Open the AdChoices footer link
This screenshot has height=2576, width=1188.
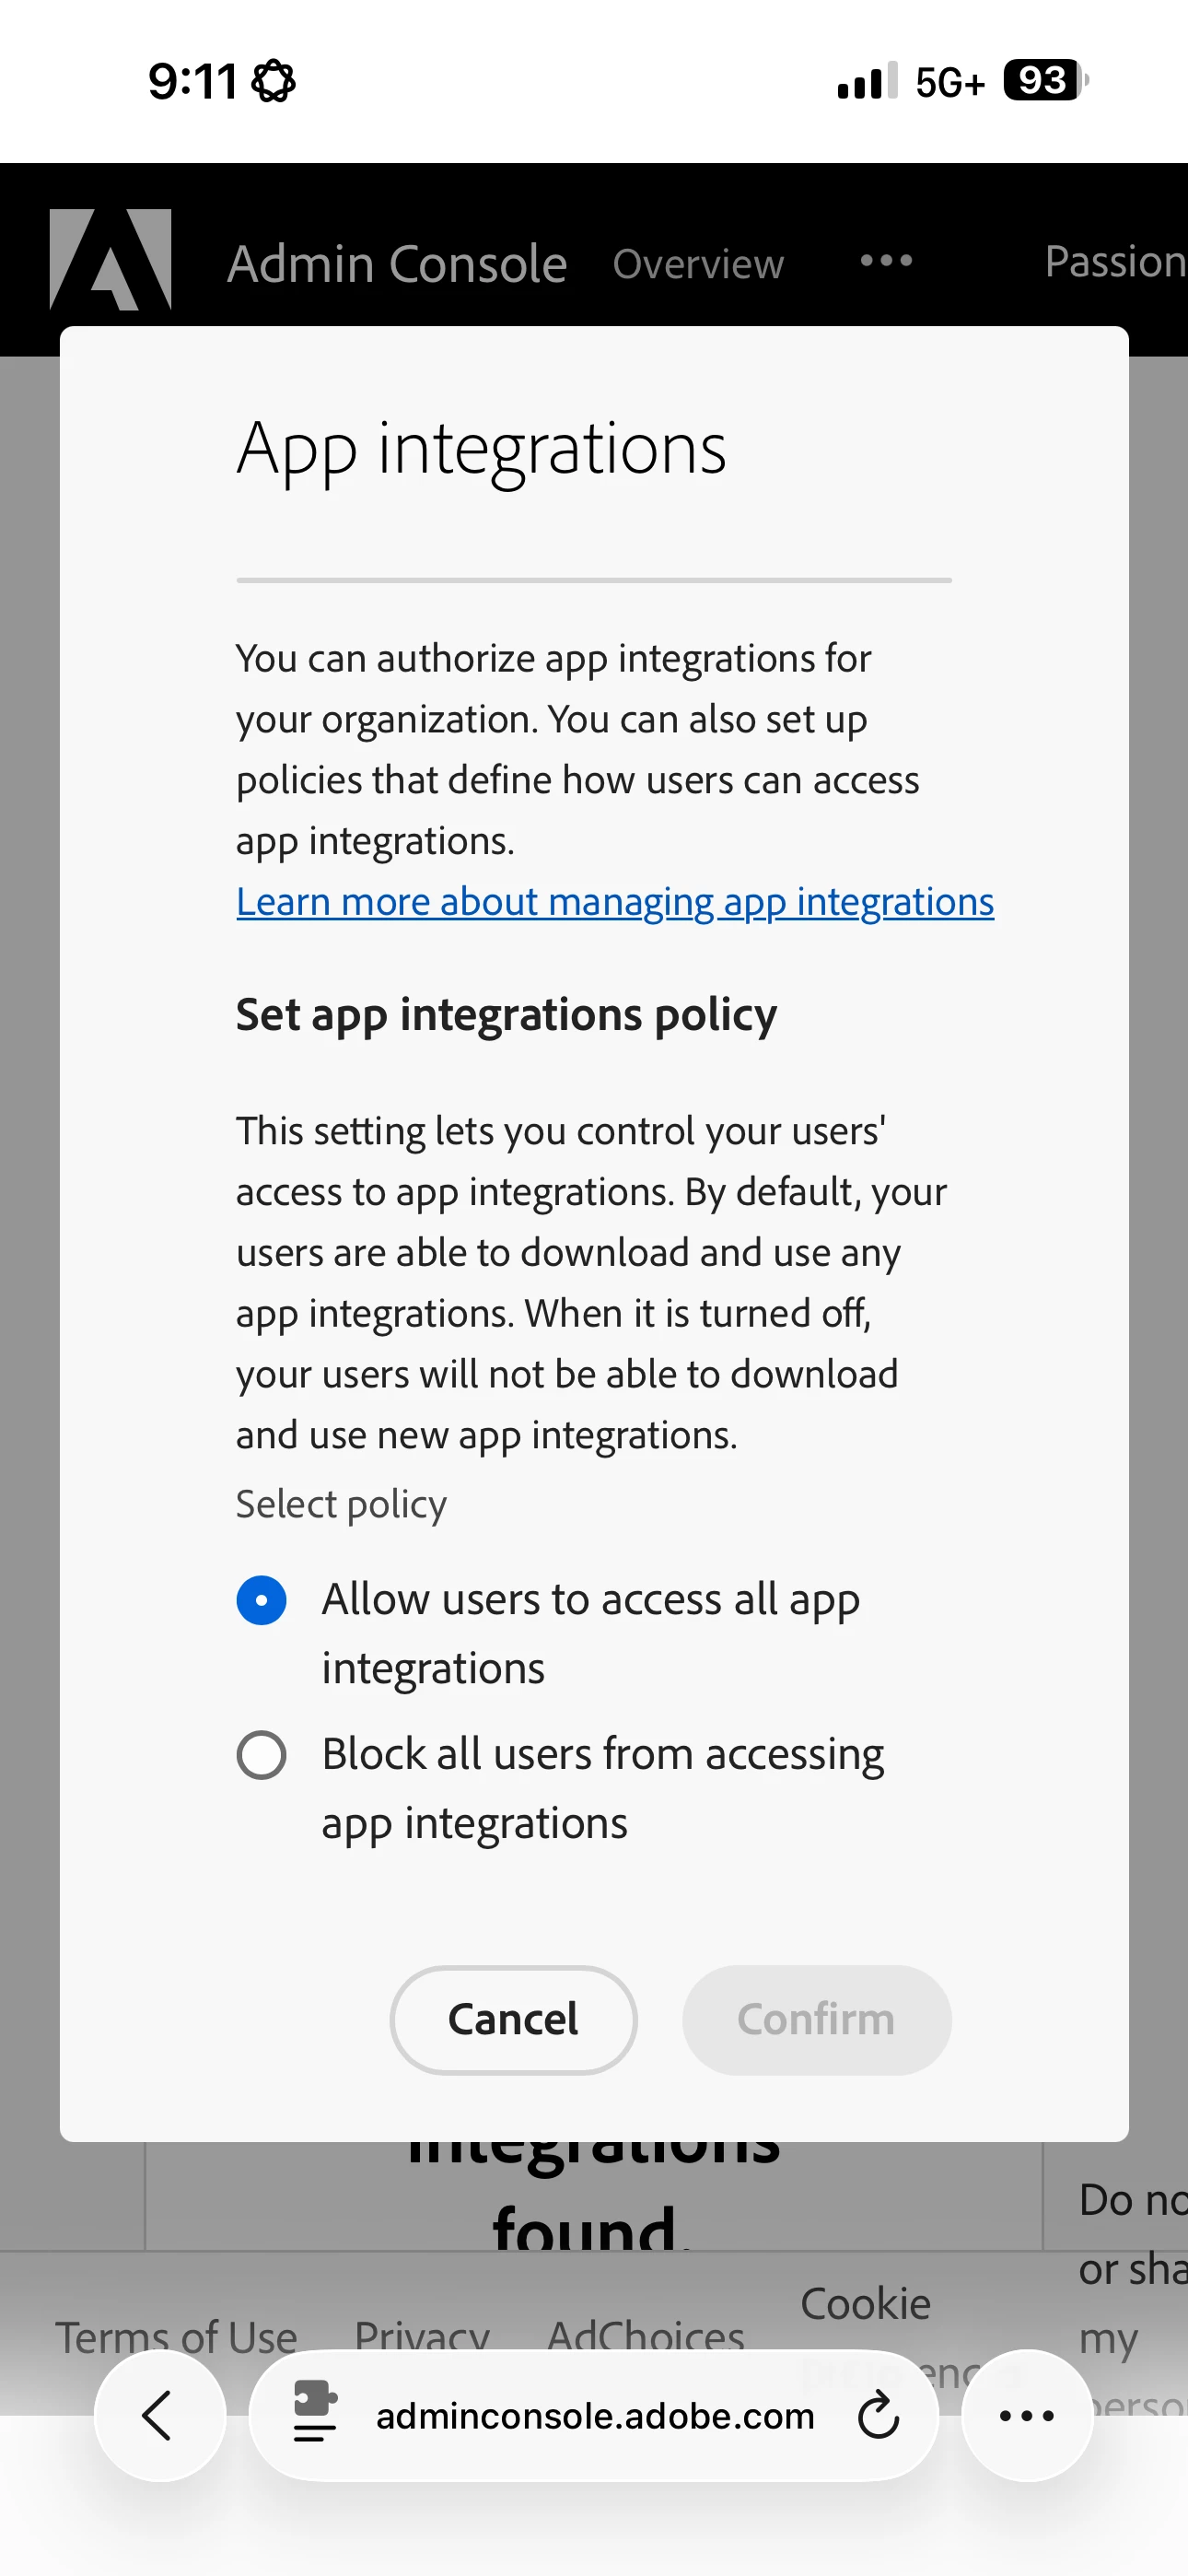(645, 2338)
